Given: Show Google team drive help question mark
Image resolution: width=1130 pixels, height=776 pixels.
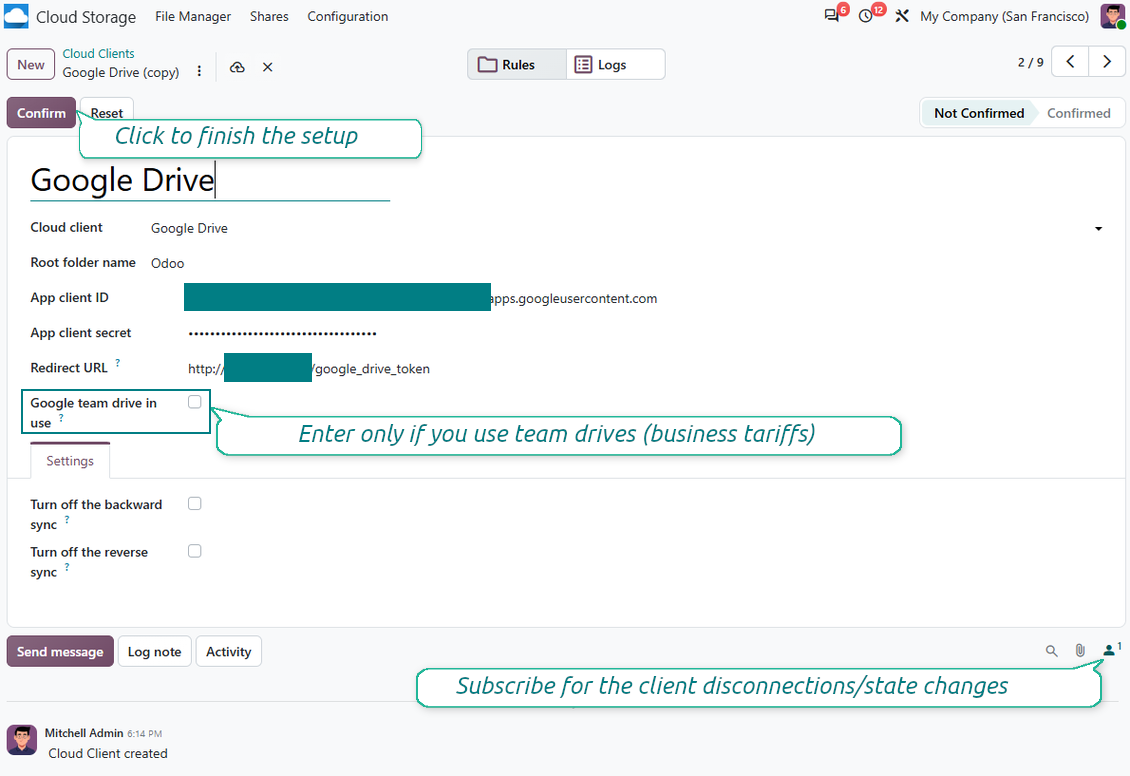Looking at the screenshot, I should coord(61,418).
